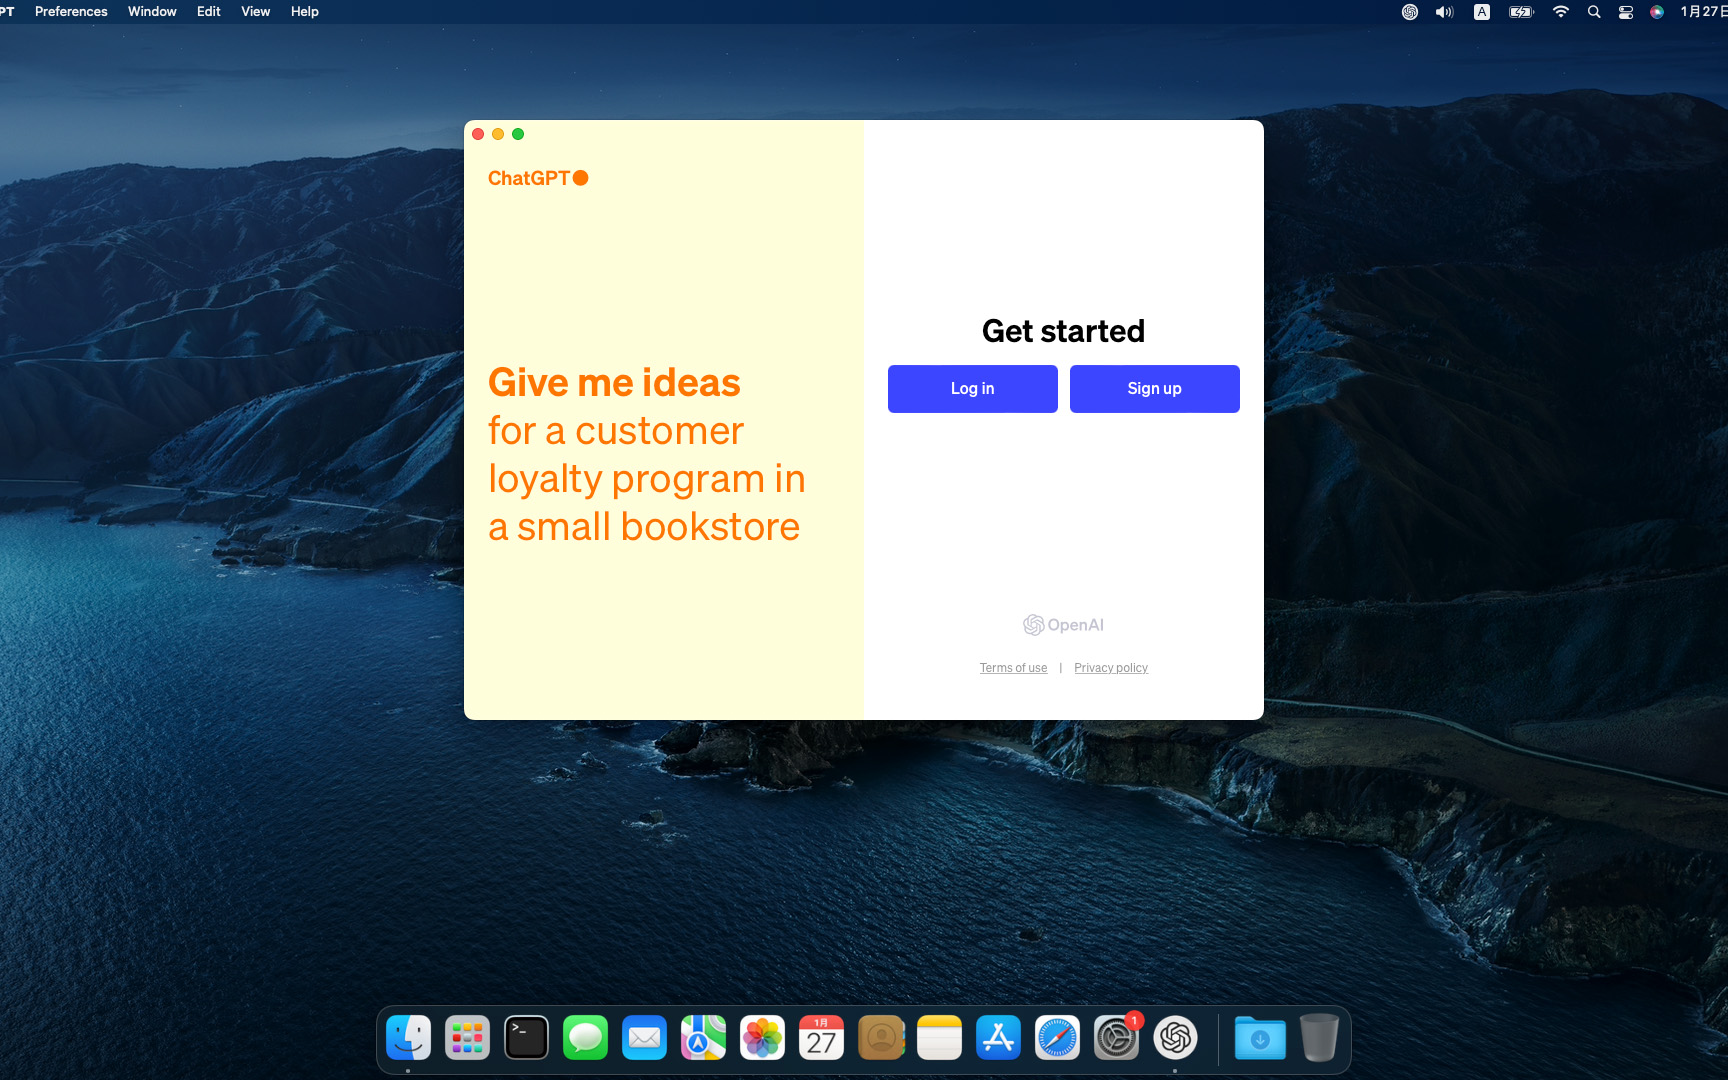Open the Privacy policy link
This screenshot has height=1080, width=1728.
click(1110, 668)
